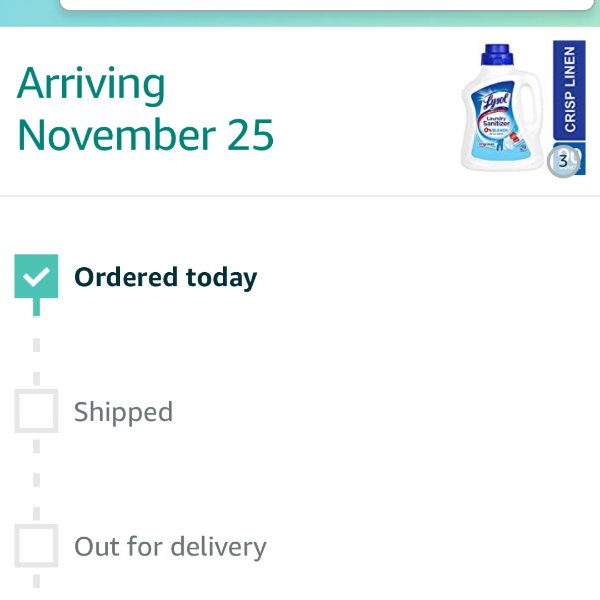
Task: Click the blue Lysol bottle cap
Action: click(x=497, y=54)
